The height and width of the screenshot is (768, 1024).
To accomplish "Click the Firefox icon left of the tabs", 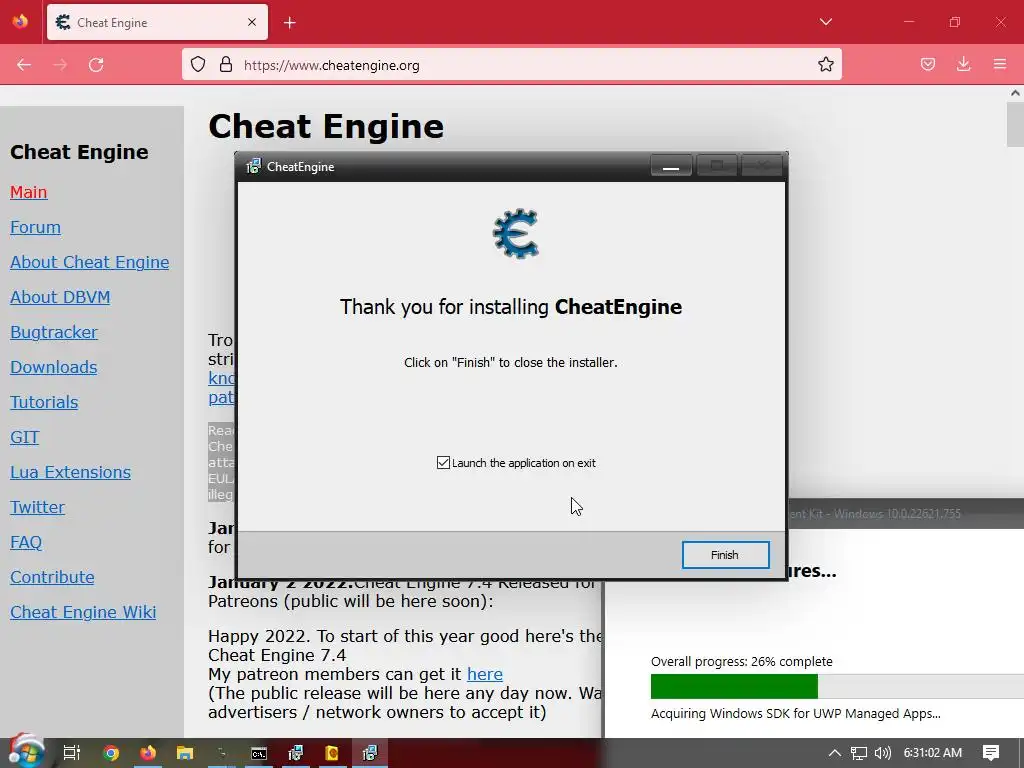I will tap(20, 22).
